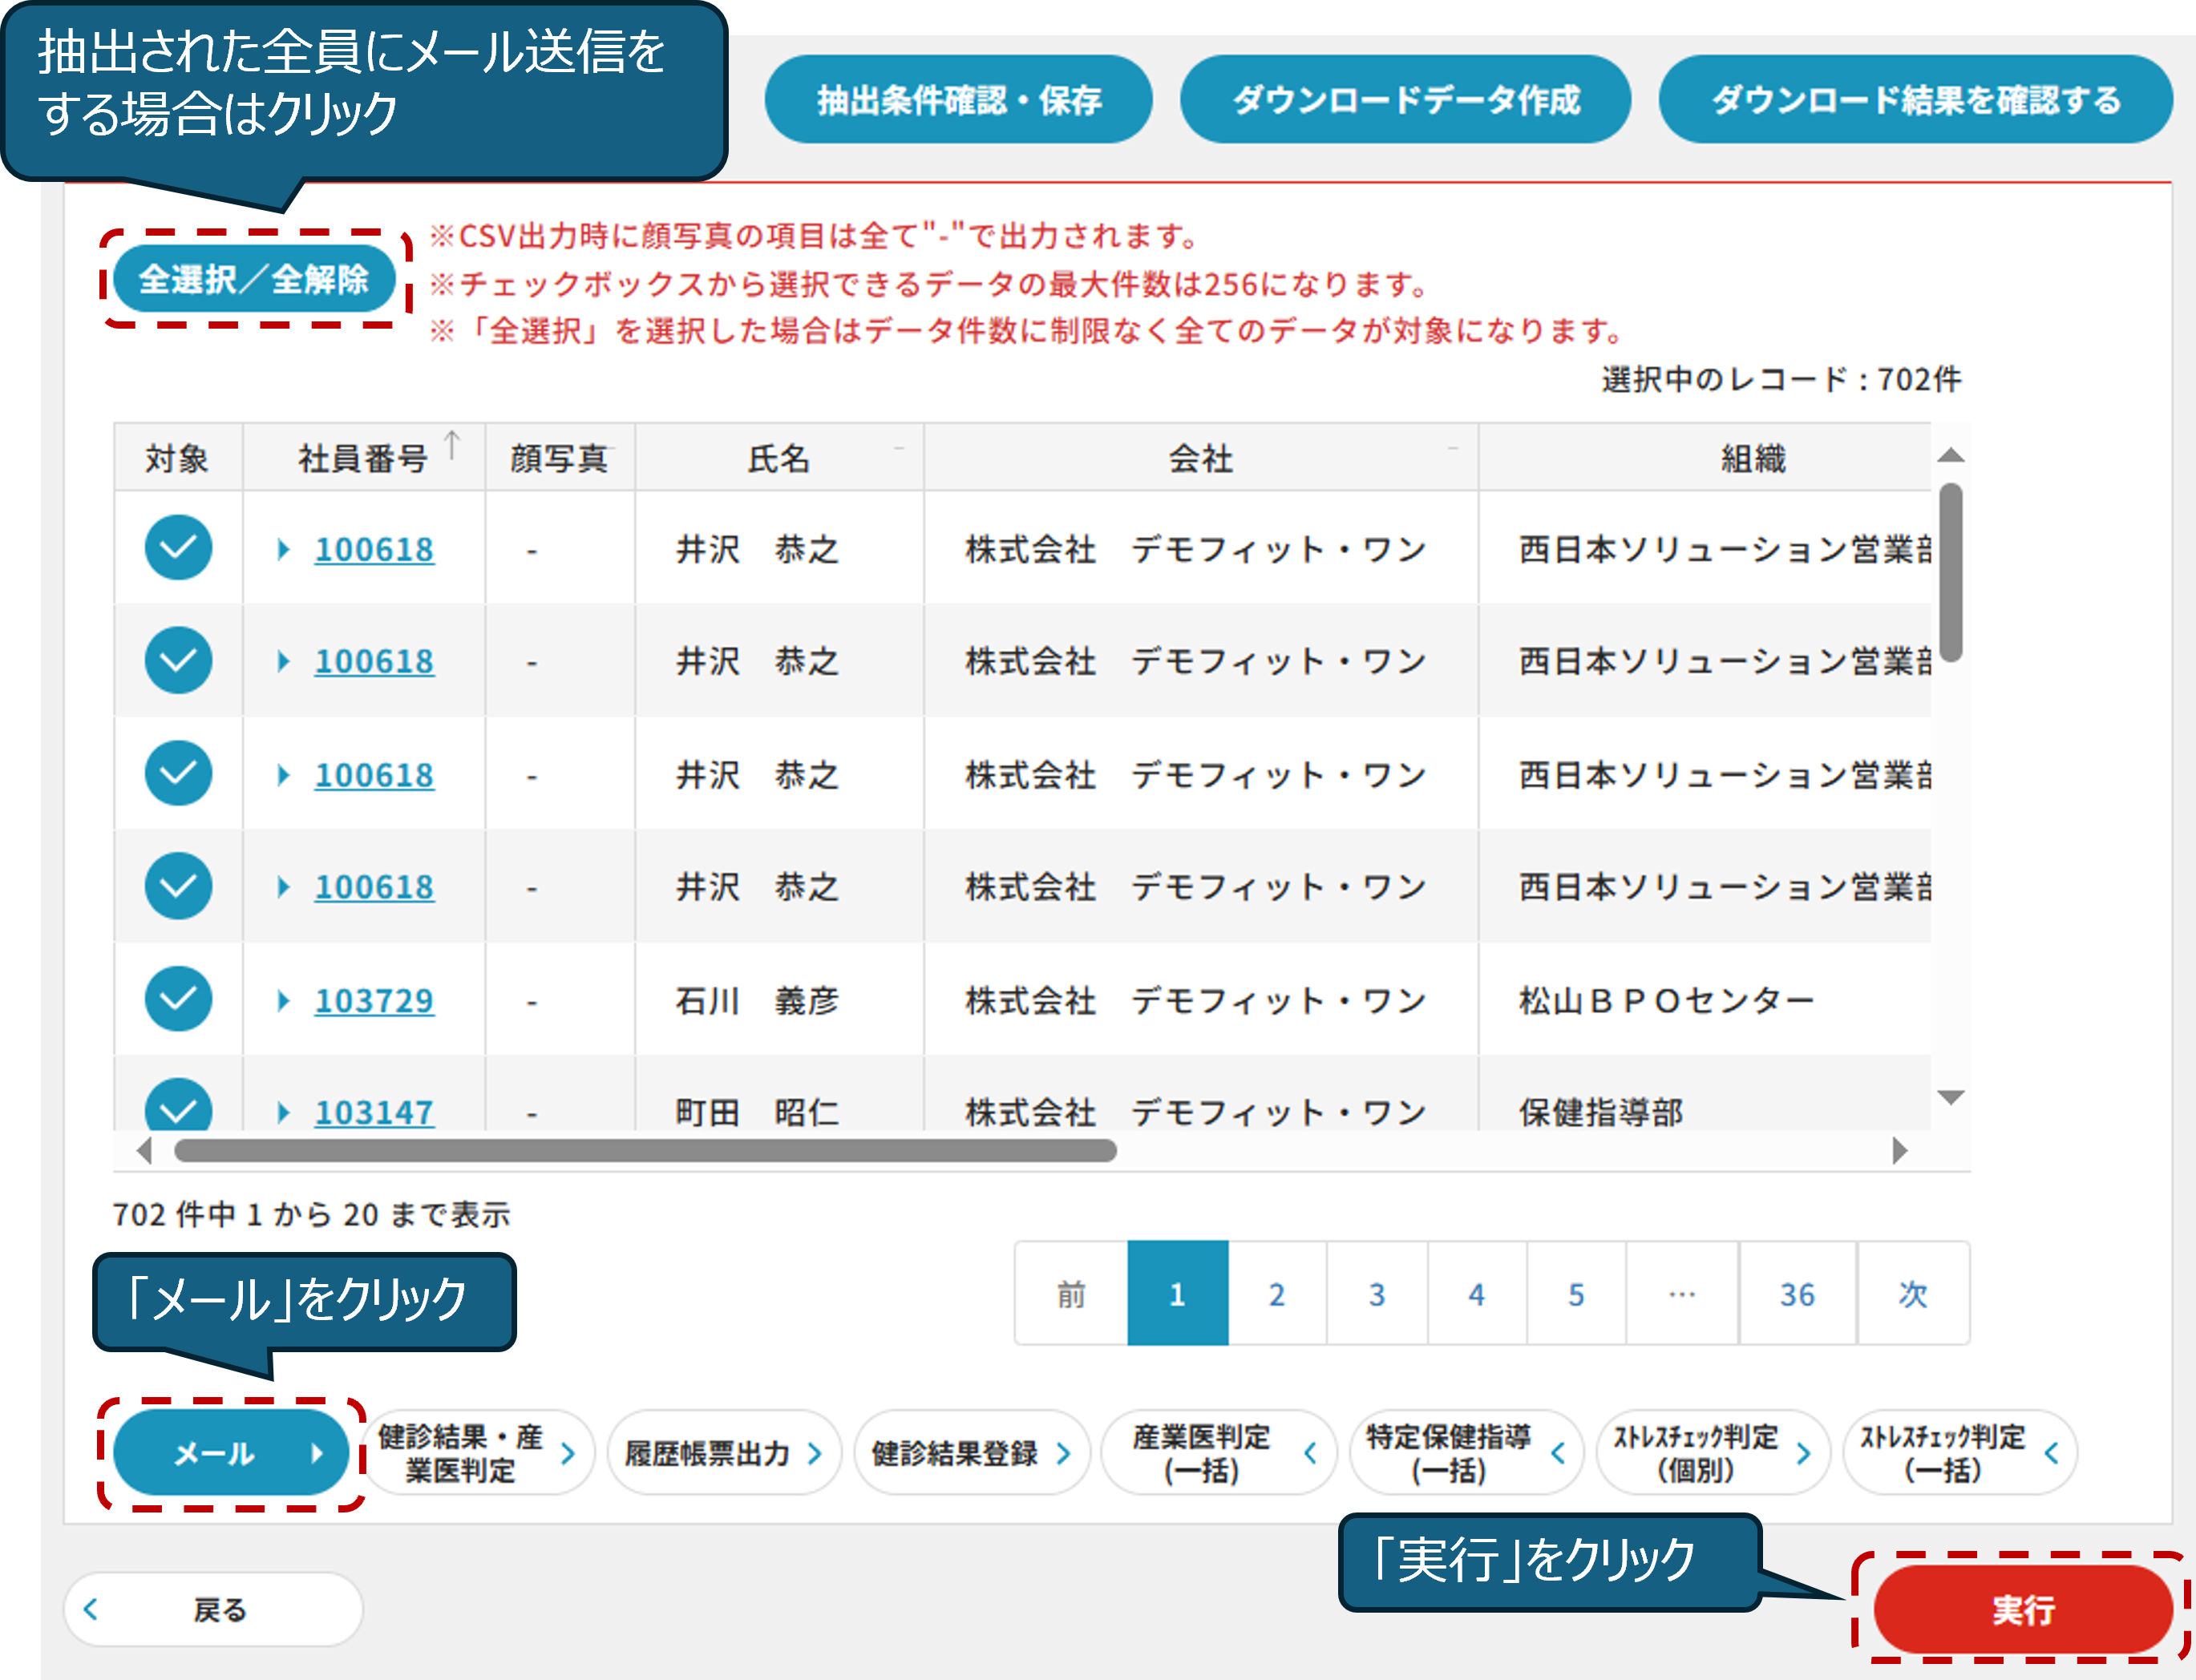The image size is (2196, 1680).
Task: Expand row details for employee 103147
Action: coord(283,1112)
